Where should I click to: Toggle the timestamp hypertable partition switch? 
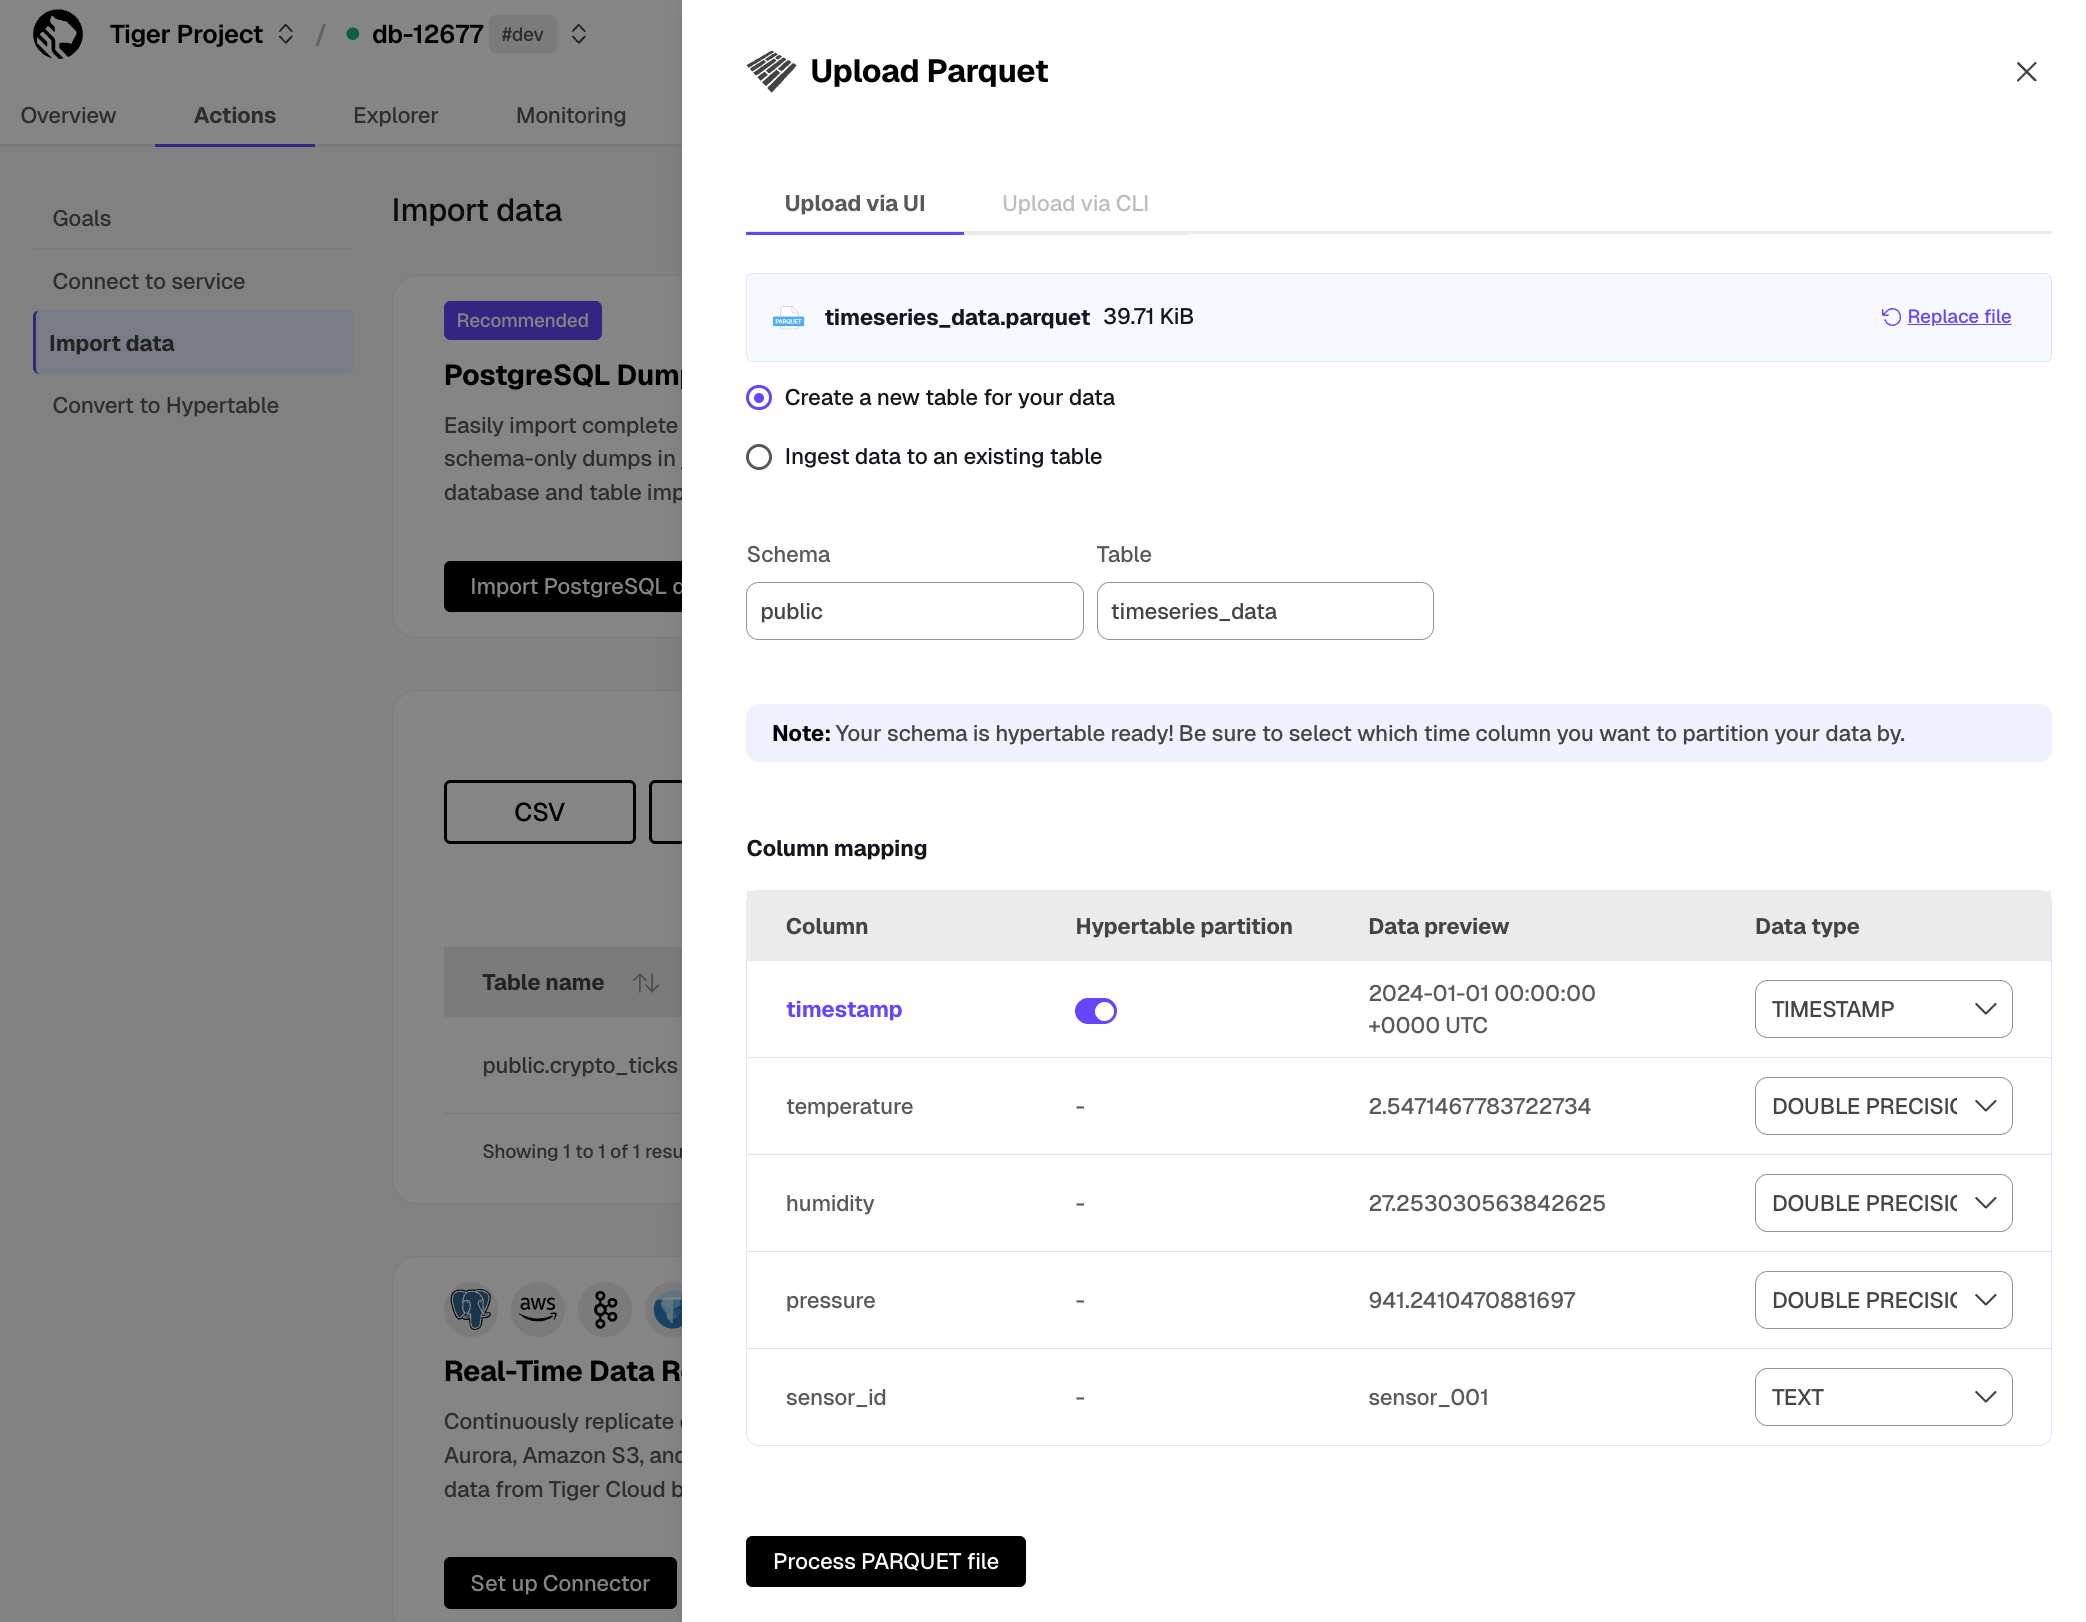coord(1096,1011)
